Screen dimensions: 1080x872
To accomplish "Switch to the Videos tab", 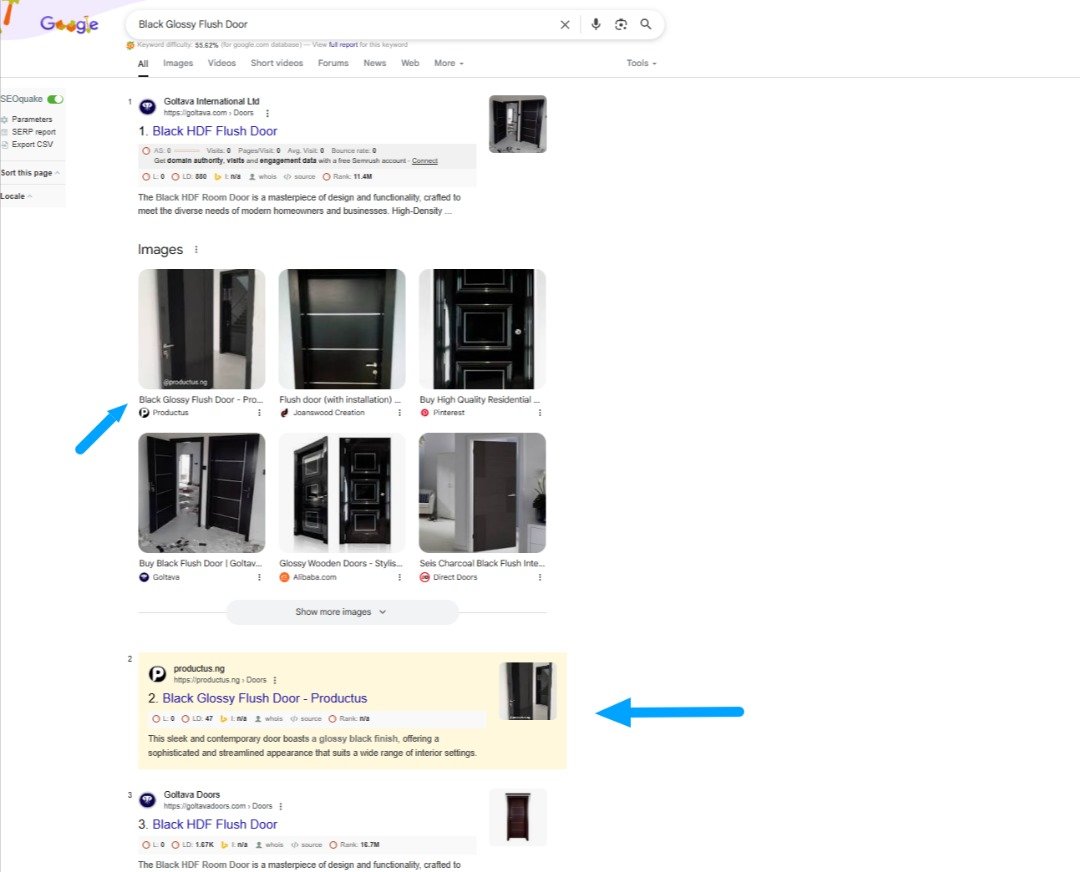I will coord(222,63).
